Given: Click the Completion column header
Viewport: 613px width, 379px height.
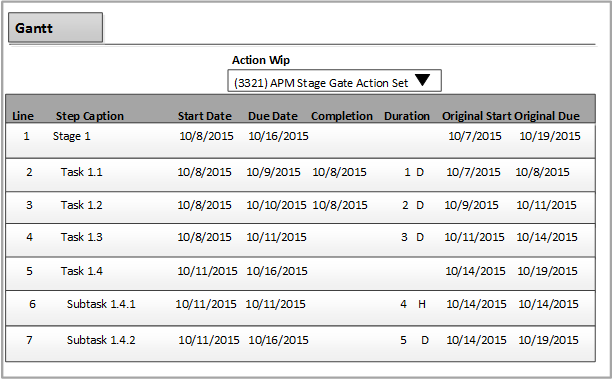Looking at the screenshot, I should pyautogui.click(x=342, y=116).
